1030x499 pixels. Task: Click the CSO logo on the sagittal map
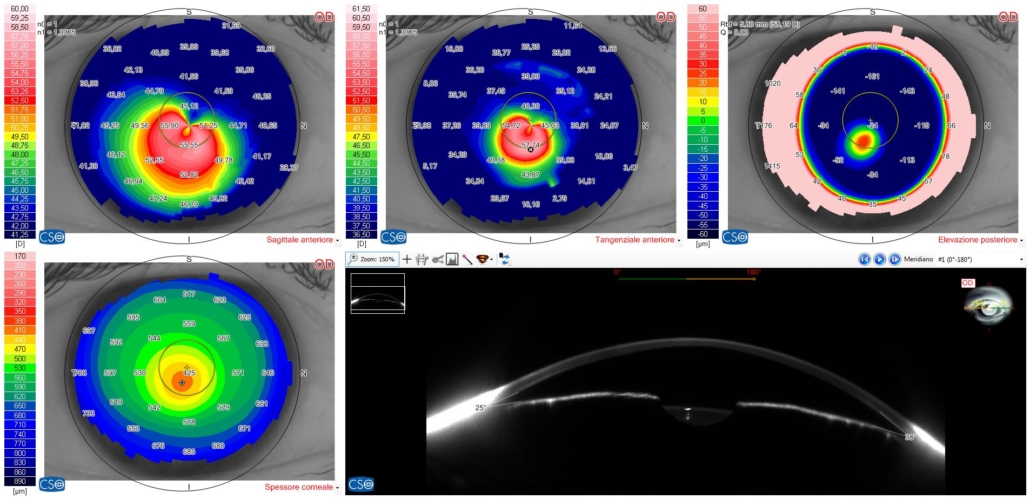pyautogui.click(x=51, y=237)
